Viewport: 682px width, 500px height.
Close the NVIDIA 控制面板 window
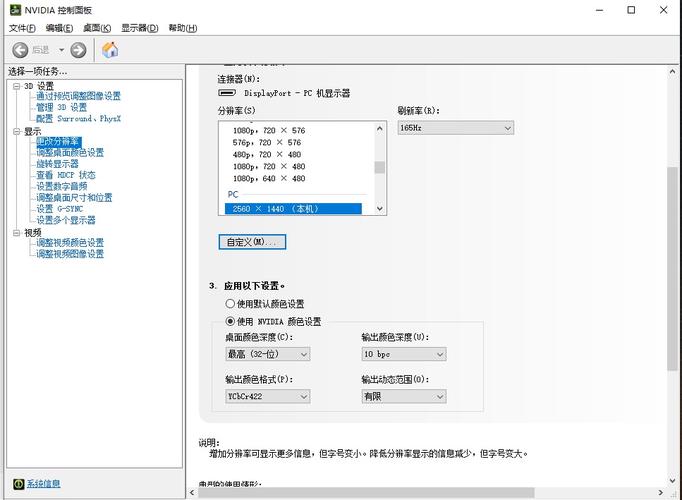(663, 10)
